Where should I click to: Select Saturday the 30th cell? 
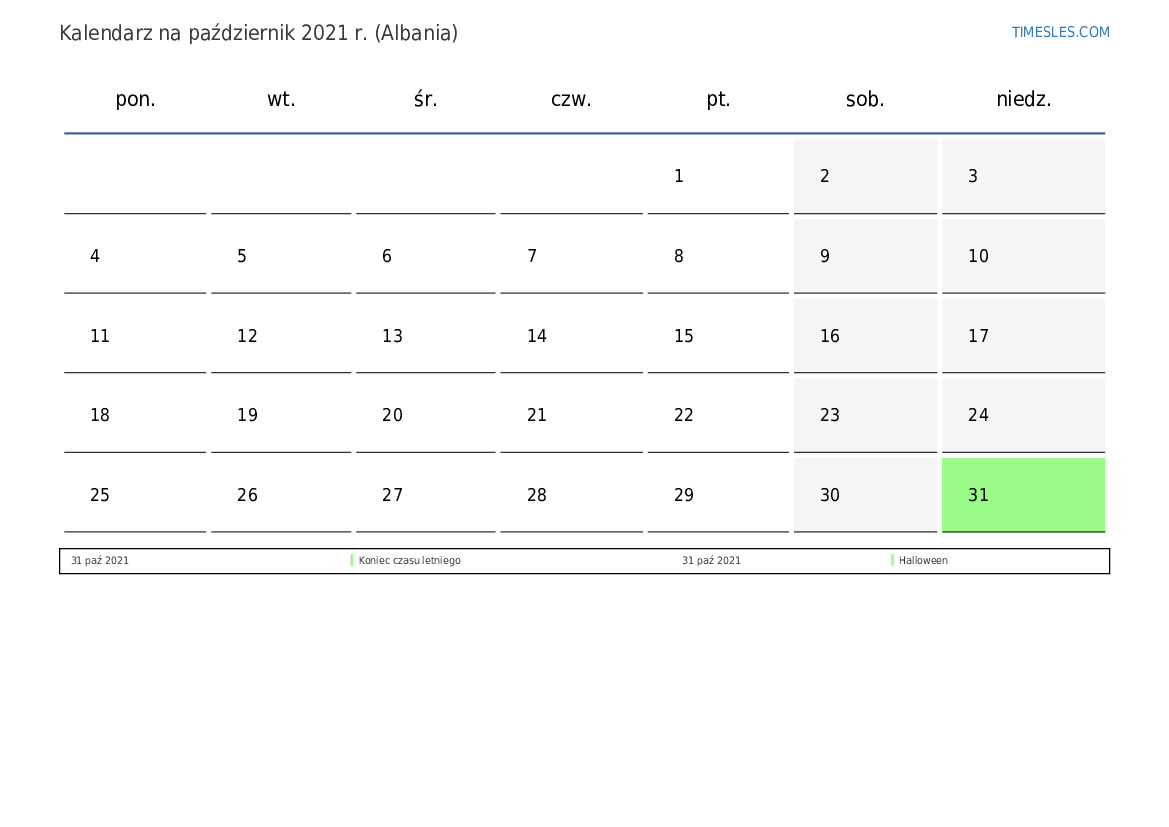(x=865, y=495)
